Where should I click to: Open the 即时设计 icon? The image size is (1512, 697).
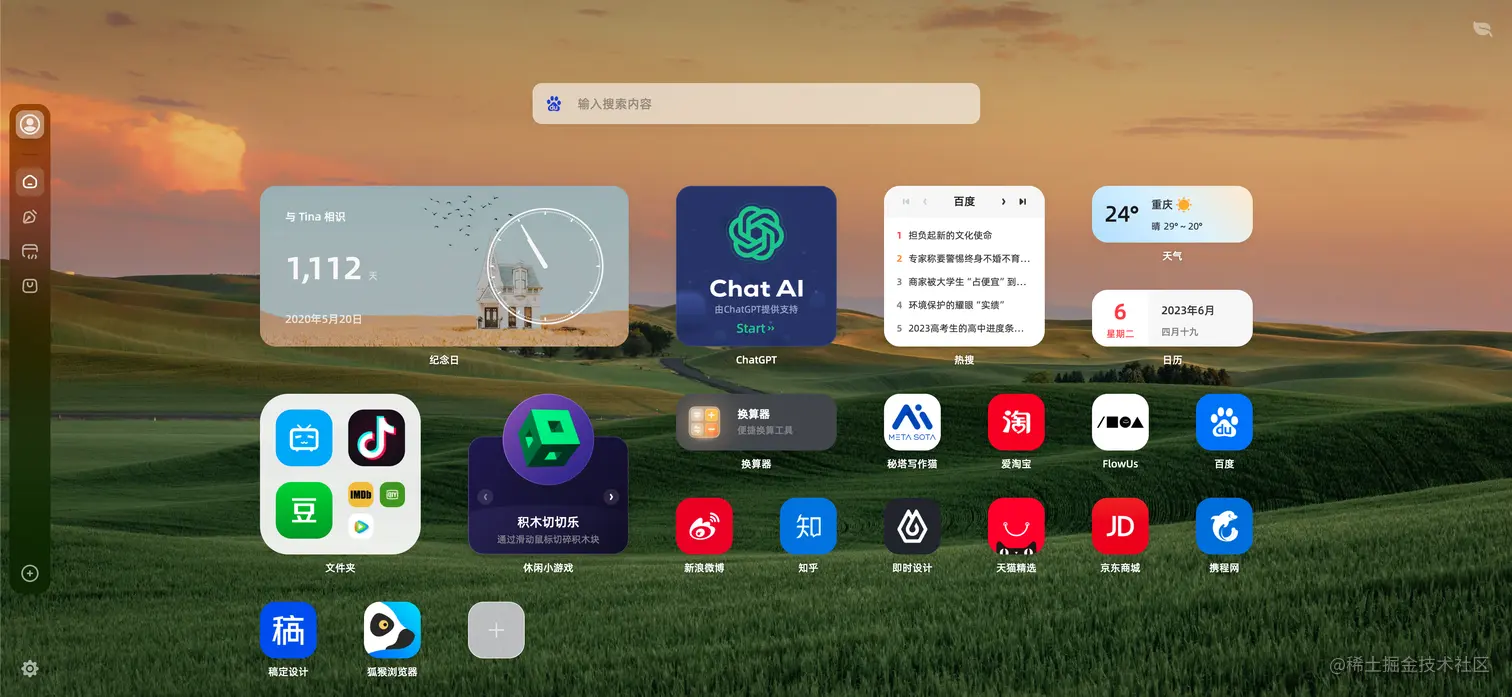click(912, 526)
